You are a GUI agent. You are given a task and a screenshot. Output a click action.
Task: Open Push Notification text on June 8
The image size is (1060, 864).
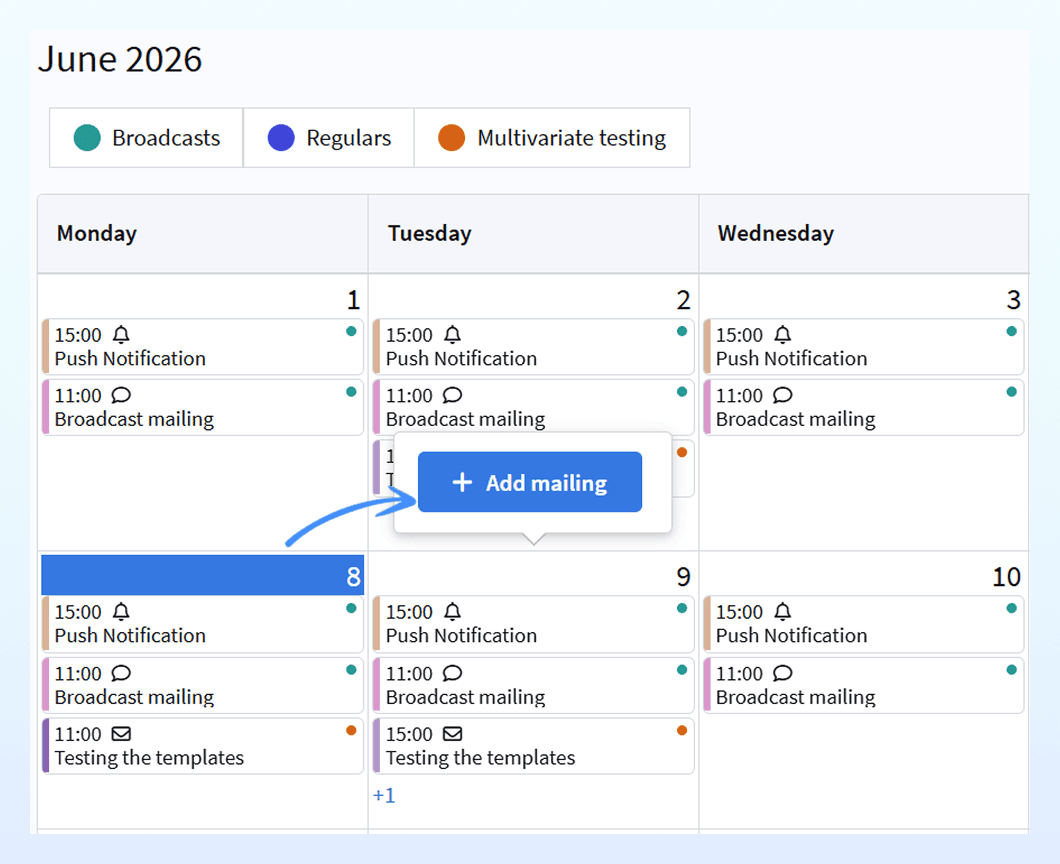coord(130,635)
